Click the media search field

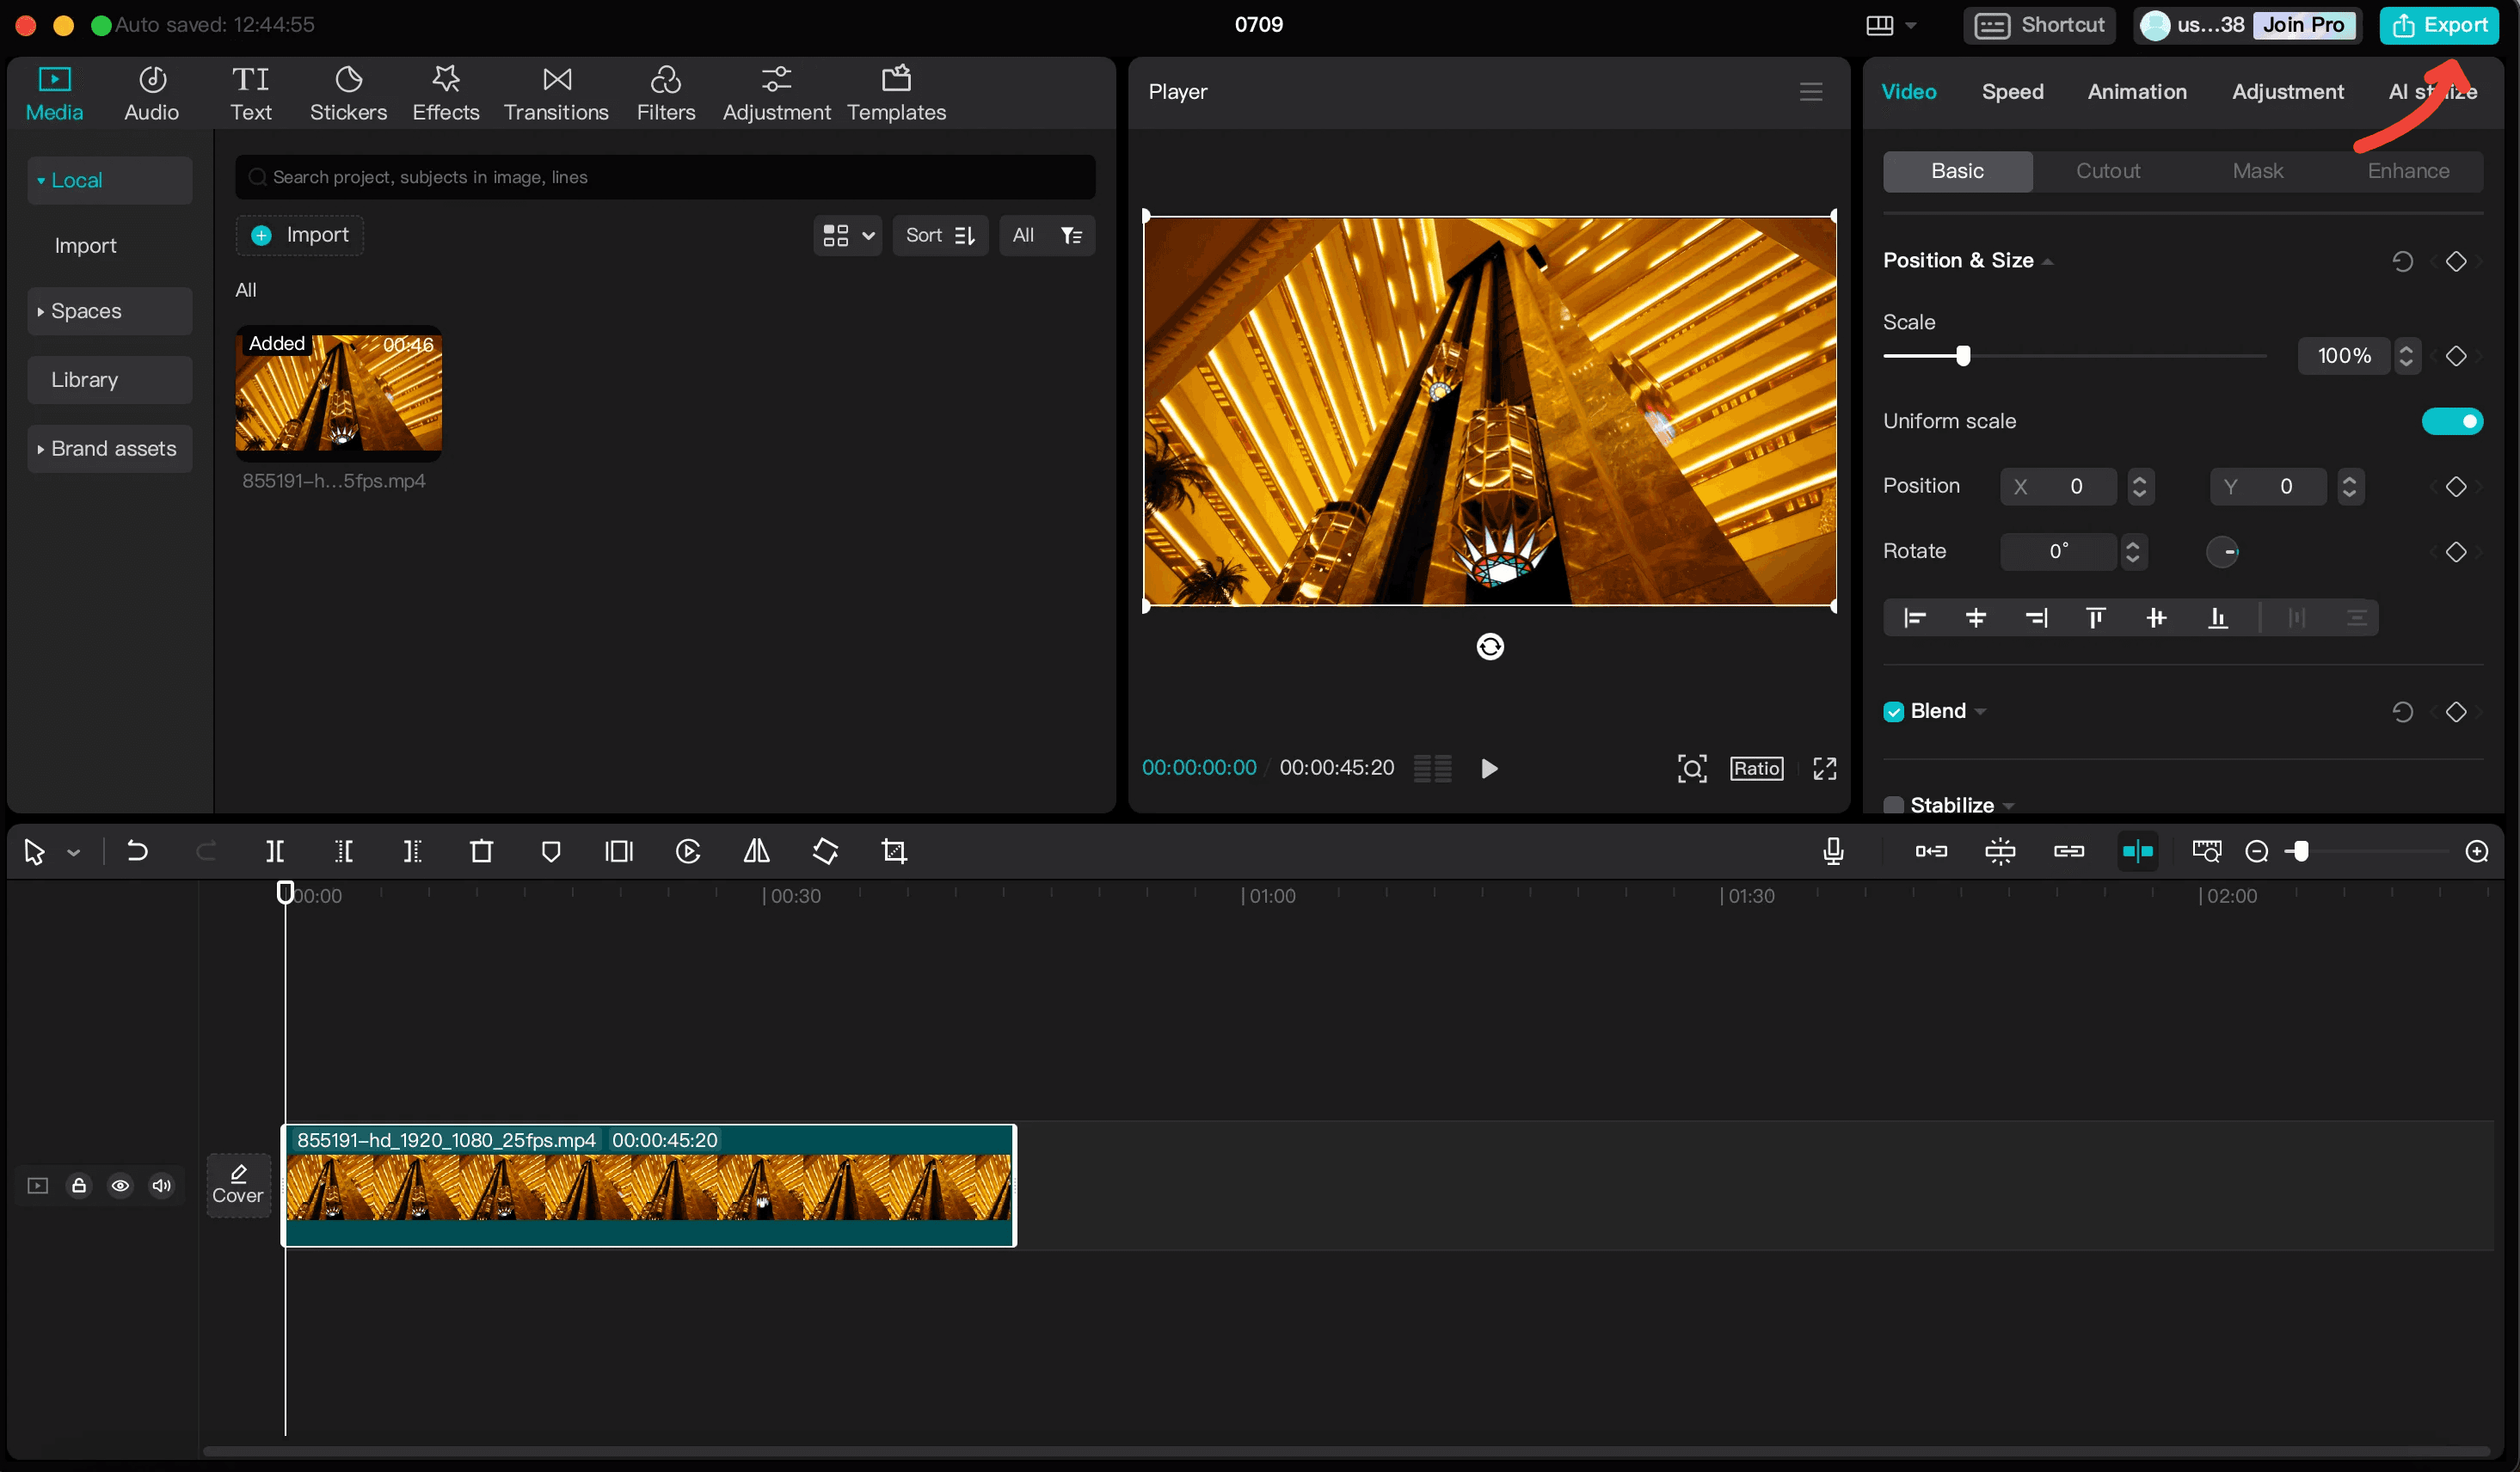pyautogui.click(x=665, y=177)
